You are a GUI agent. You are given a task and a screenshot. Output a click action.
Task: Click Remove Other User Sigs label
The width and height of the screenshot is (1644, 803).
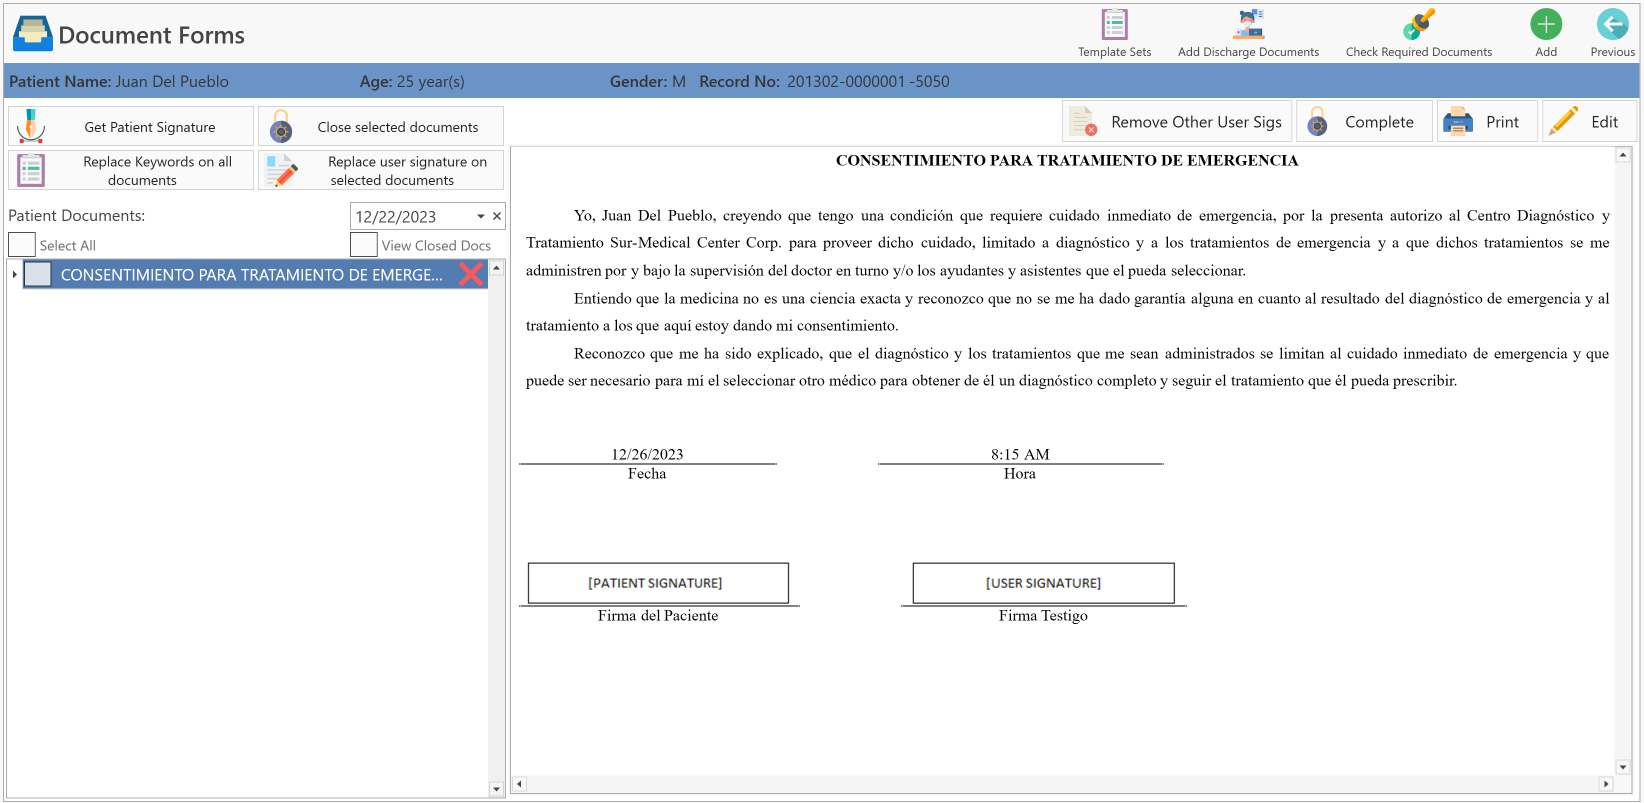point(1196,122)
